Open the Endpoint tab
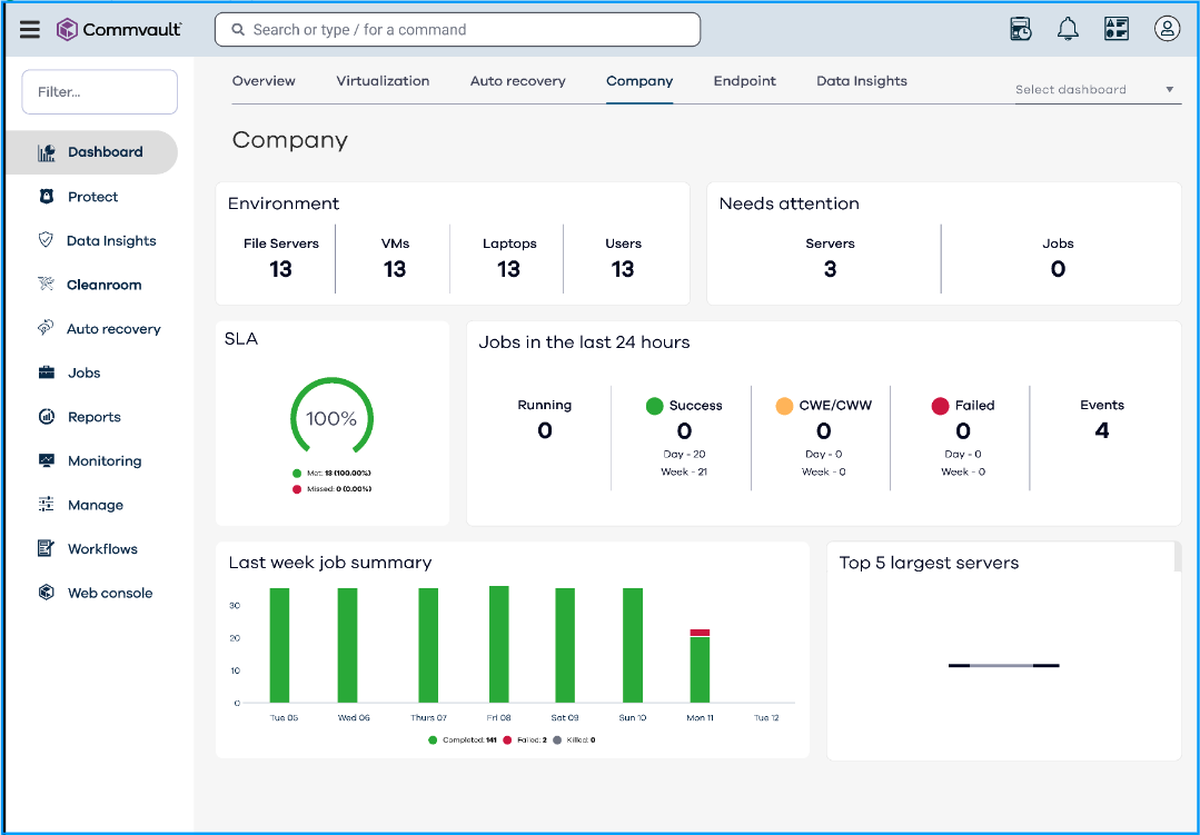1200x835 pixels. (x=744, y=81)
